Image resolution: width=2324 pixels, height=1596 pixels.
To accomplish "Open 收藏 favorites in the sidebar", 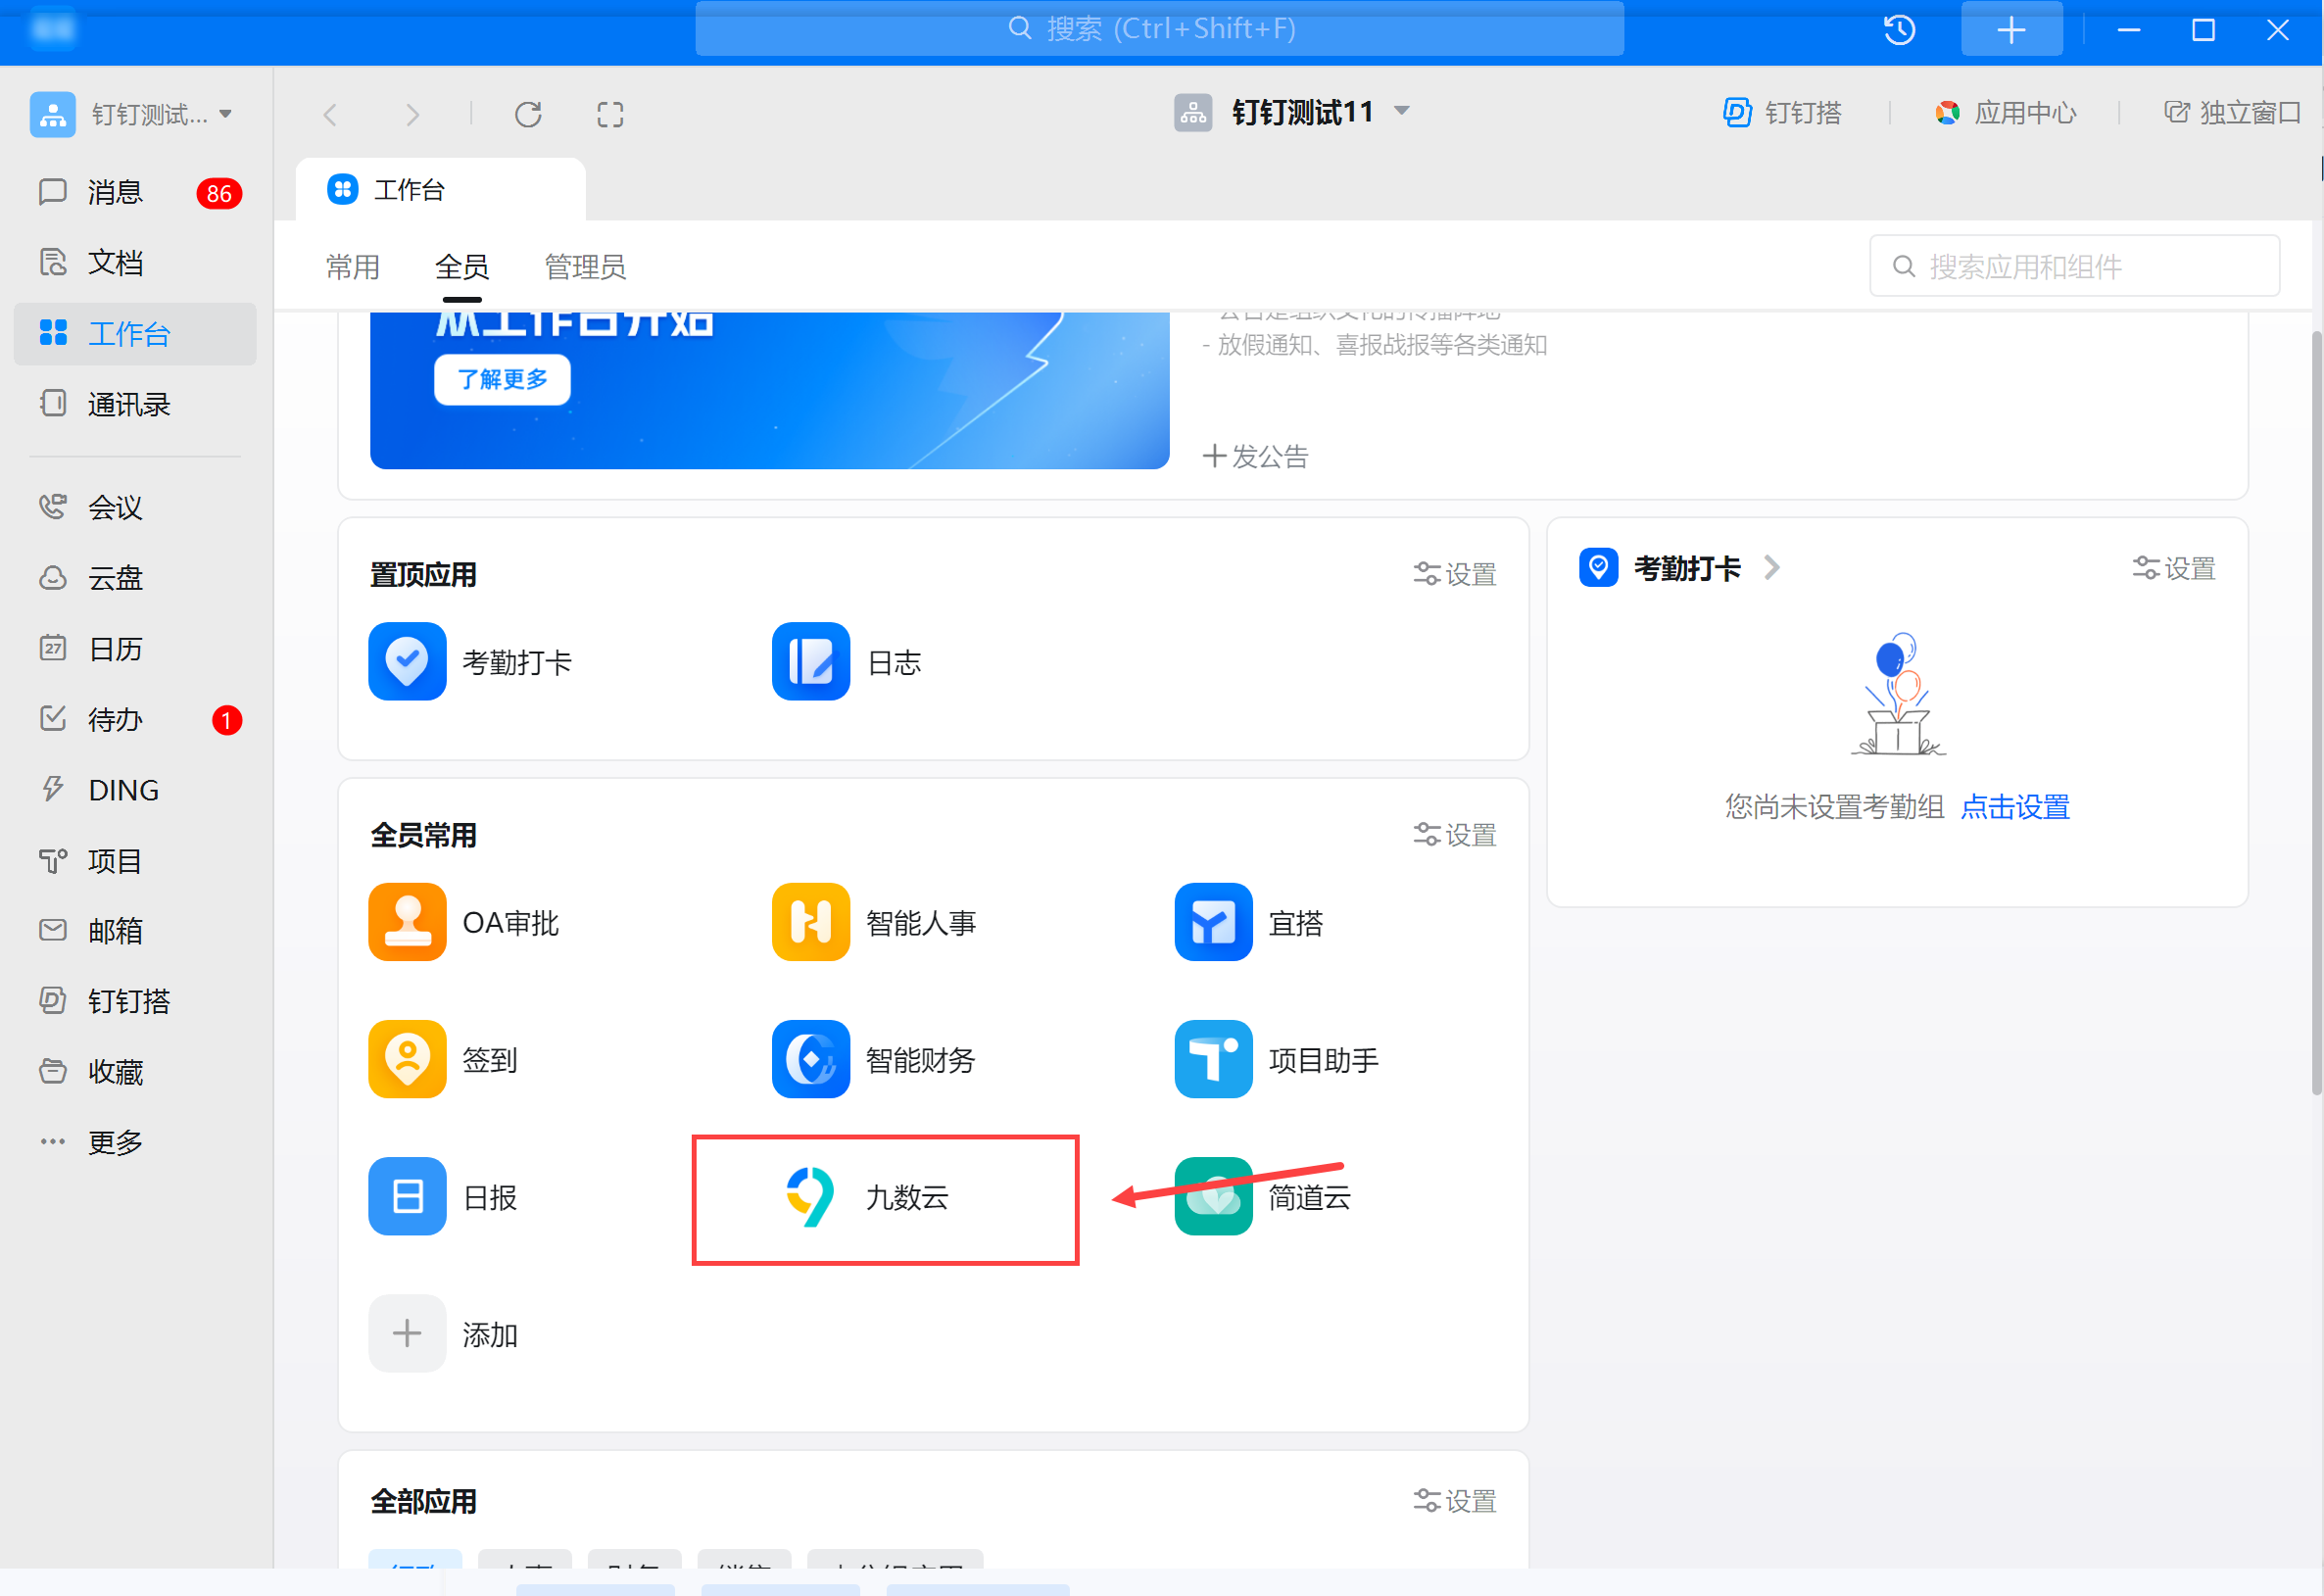I will 135,1073.
